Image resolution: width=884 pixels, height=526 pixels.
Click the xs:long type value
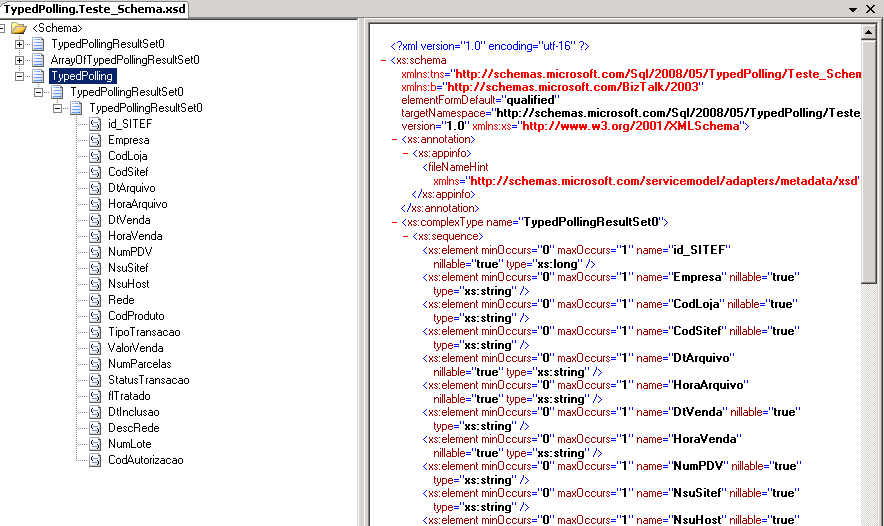coord(558,264)
